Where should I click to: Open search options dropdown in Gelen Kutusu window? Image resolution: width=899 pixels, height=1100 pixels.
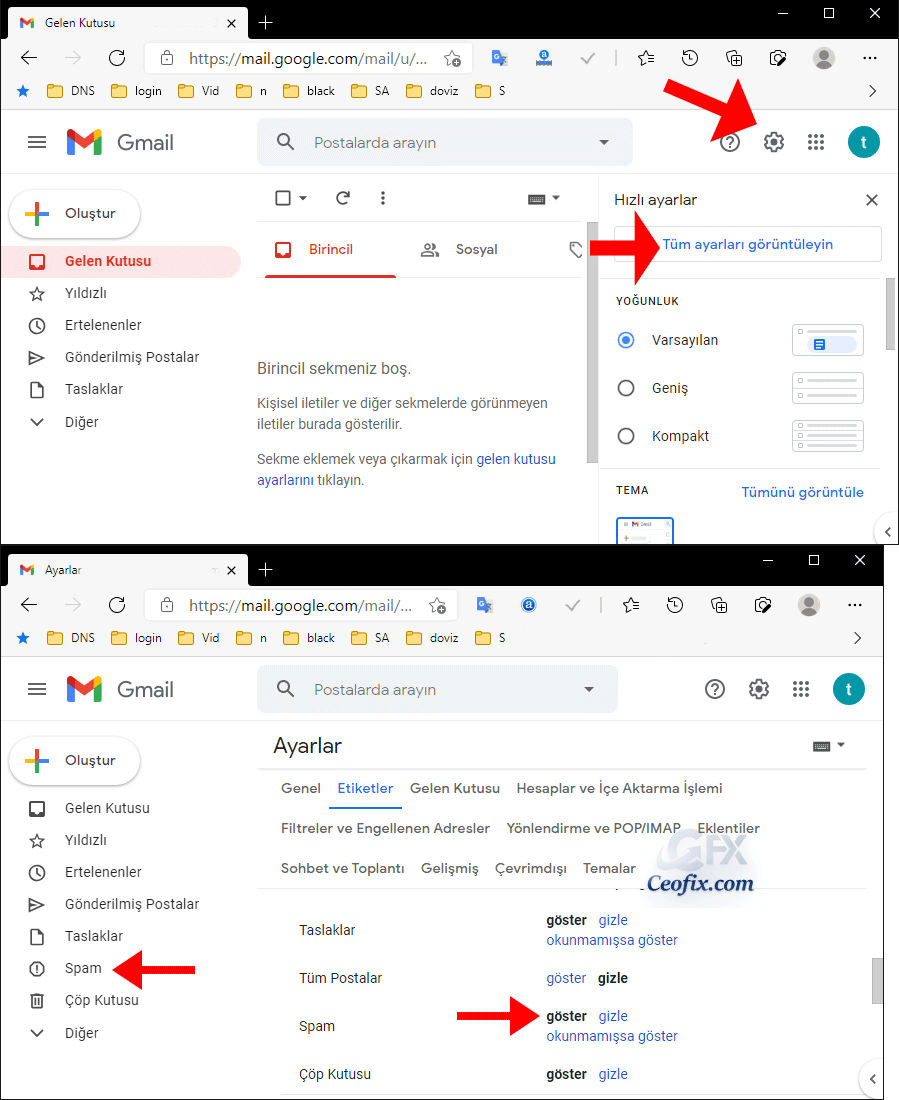(604, 142)
